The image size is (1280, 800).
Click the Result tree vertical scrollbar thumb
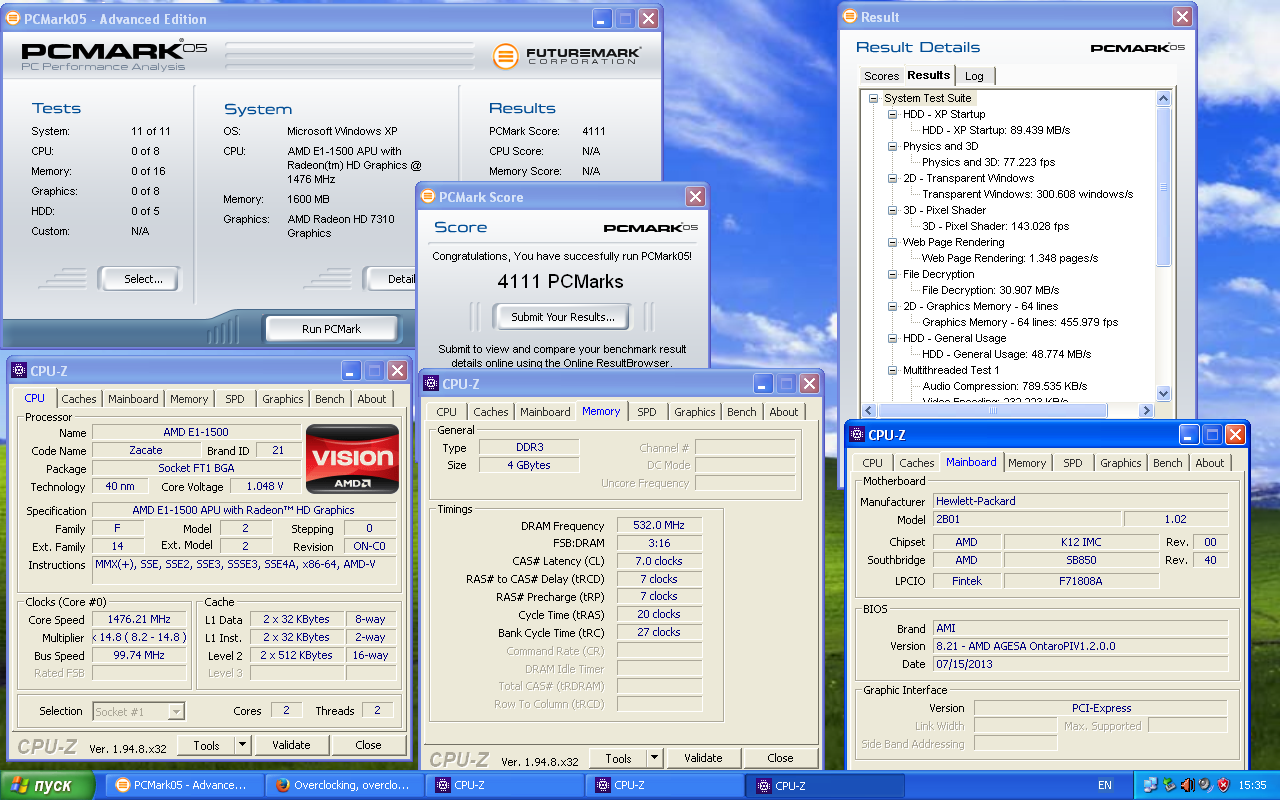point(1163,187)
